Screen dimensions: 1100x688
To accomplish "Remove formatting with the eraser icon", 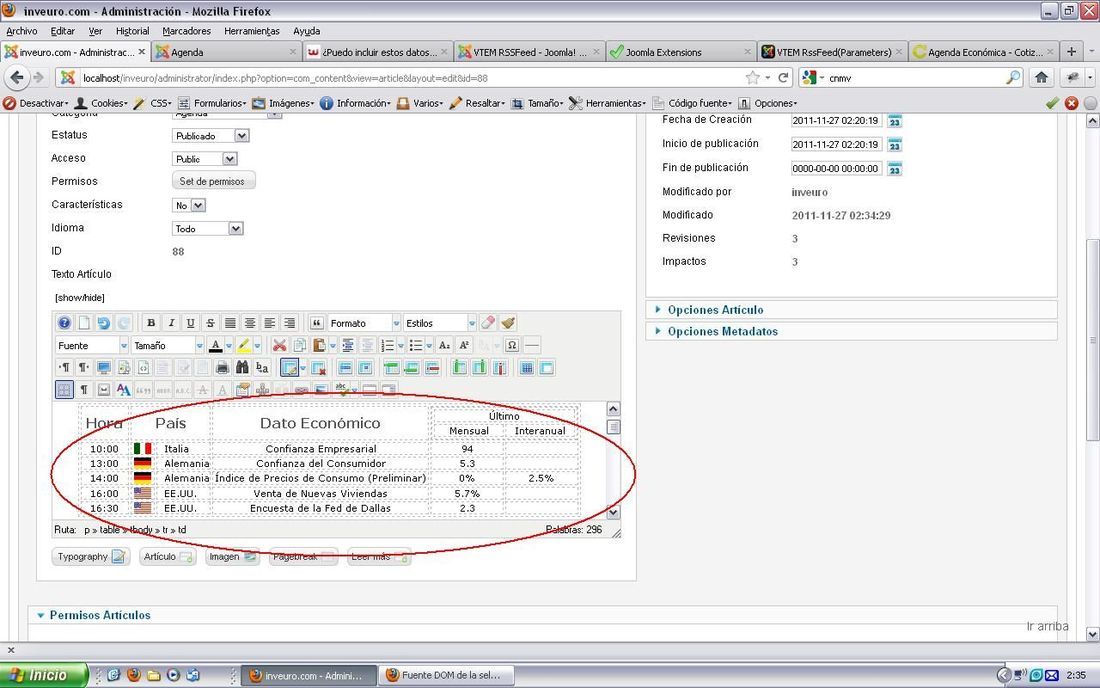I will pos(488,323).
